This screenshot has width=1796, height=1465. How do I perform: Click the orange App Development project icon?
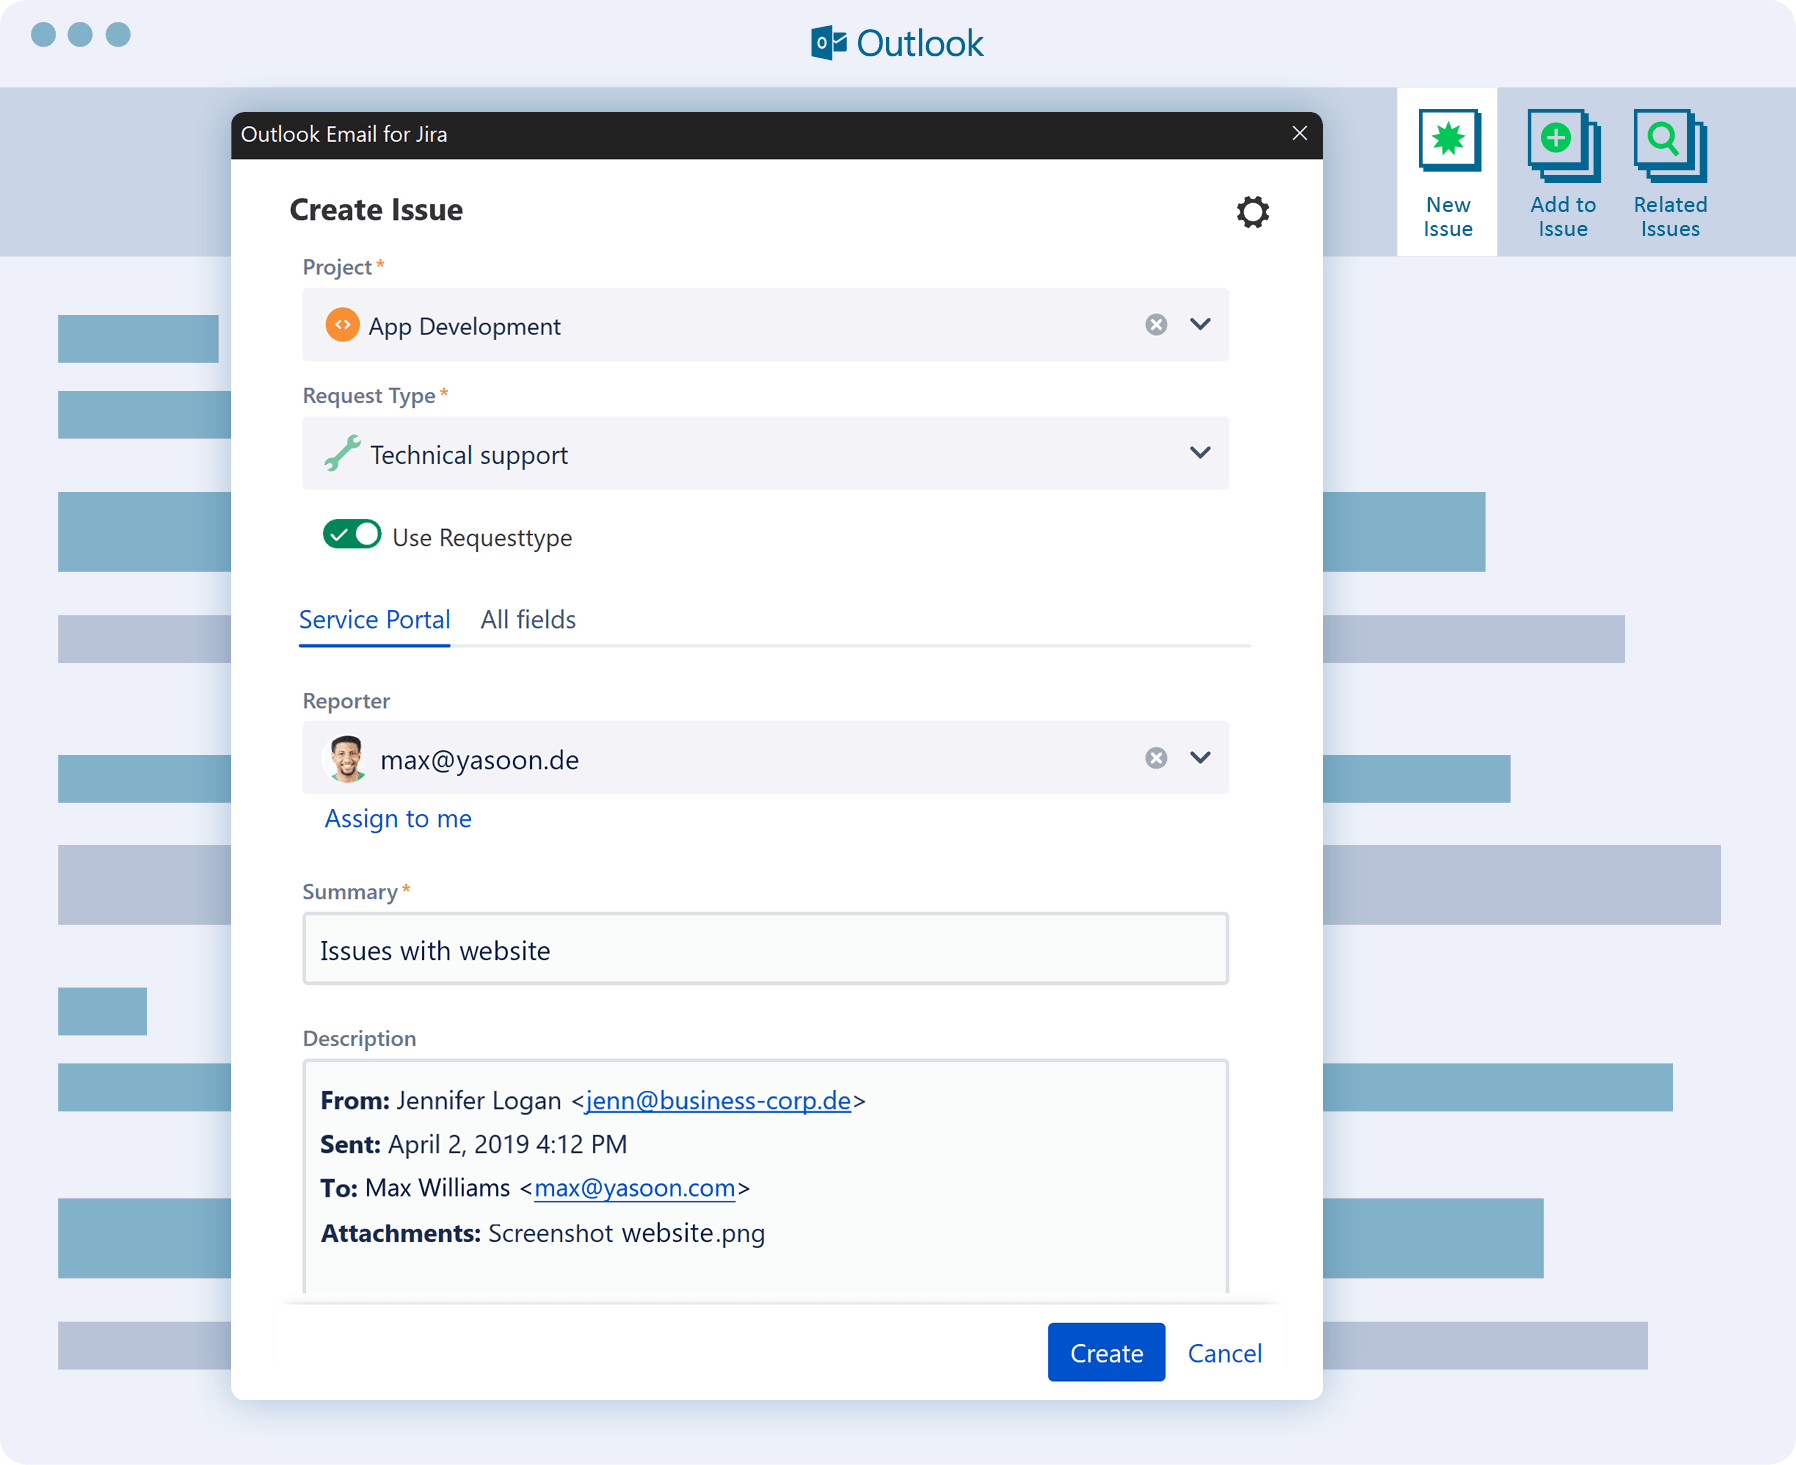[x=342, y=325]
